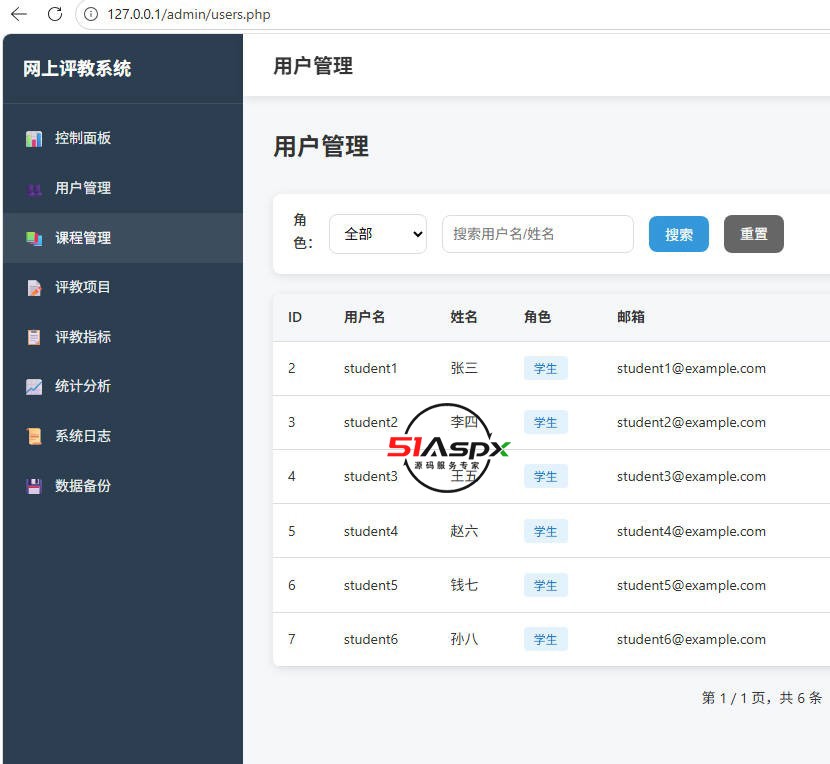Click the 学生 role badge for student1
The height and width of the screenshot is (764, 830).
point(546,368)
